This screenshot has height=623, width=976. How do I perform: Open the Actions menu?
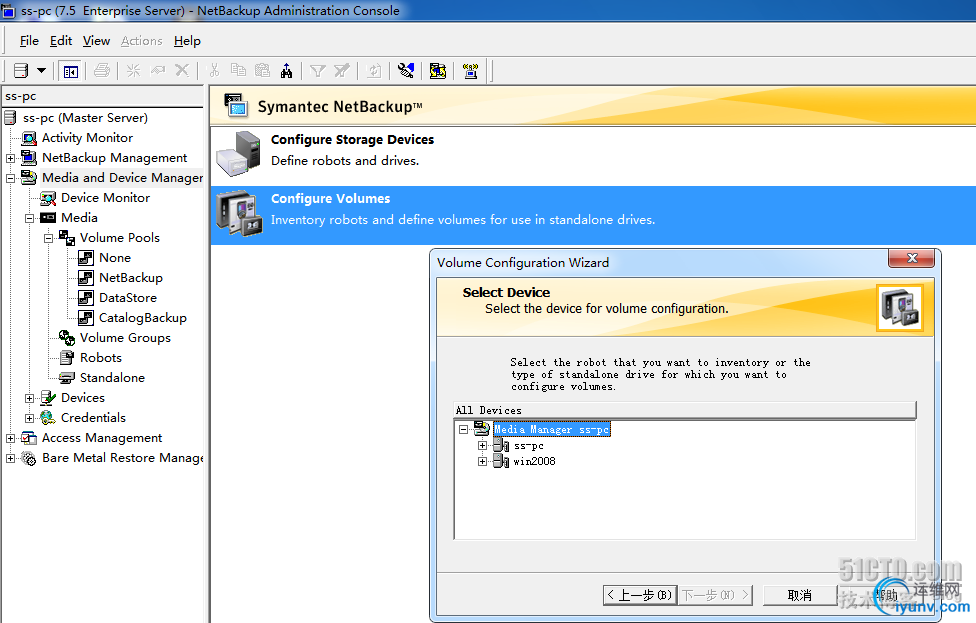point(141,41)
